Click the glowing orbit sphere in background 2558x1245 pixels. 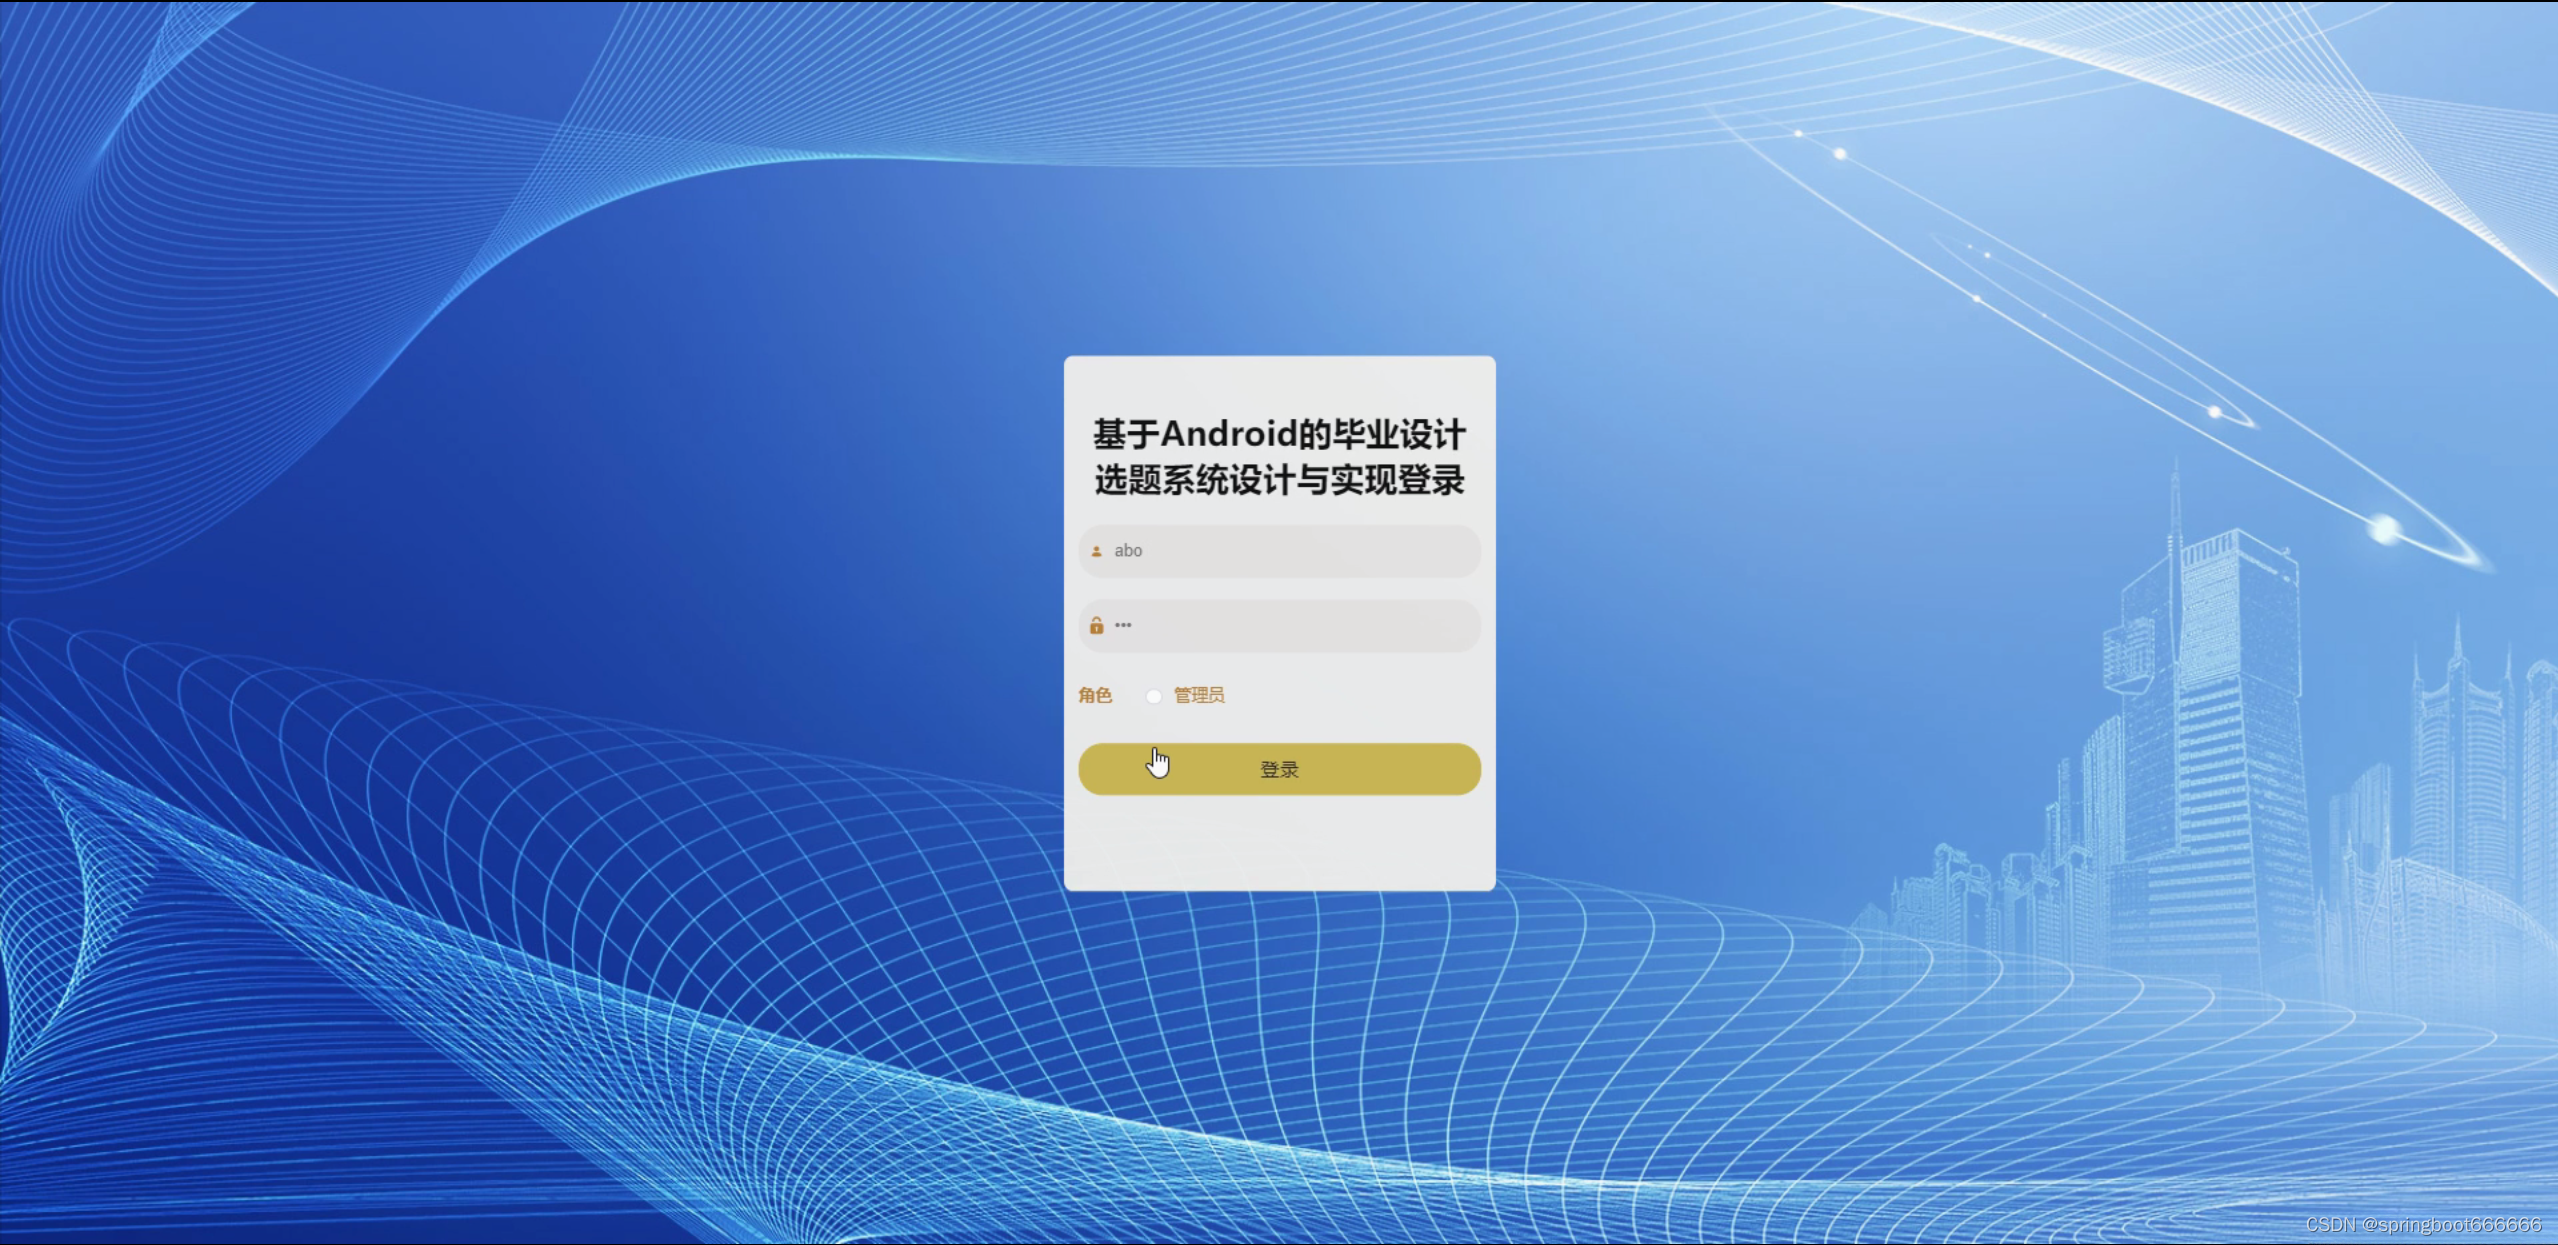pyautogui.click(x=2385, y=529)
